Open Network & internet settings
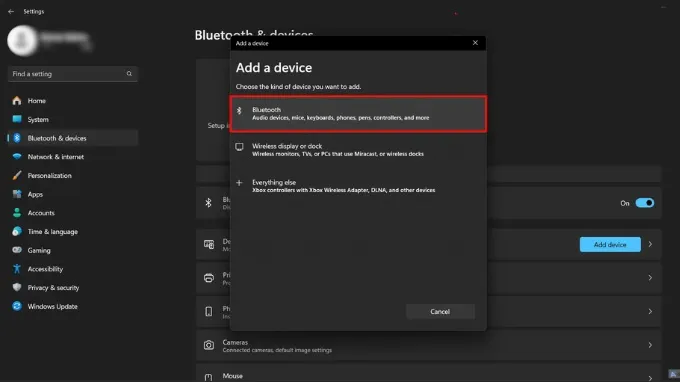Viewport: 680px width, 382px height. pyautogui.click(x=73, y=157)
